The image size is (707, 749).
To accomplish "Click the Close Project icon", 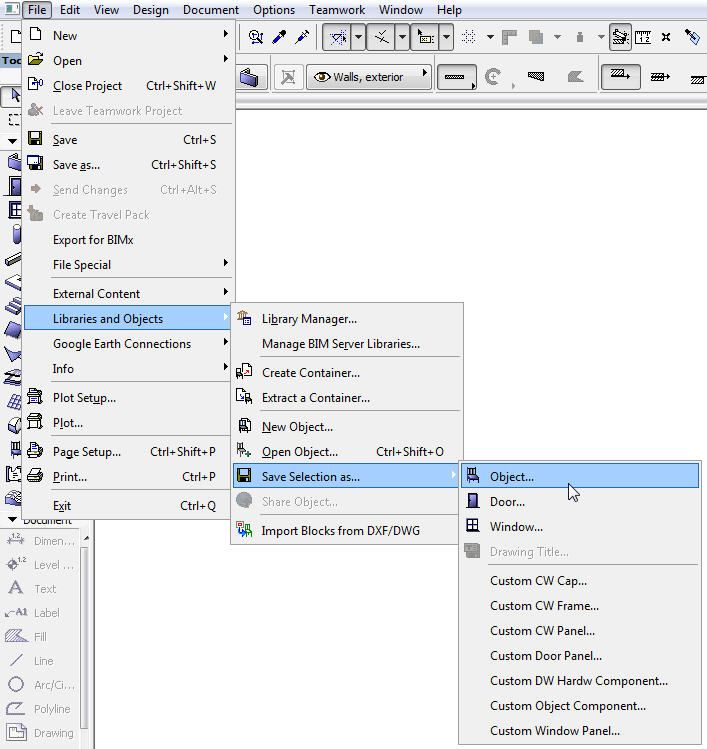I will click(35, 85).
